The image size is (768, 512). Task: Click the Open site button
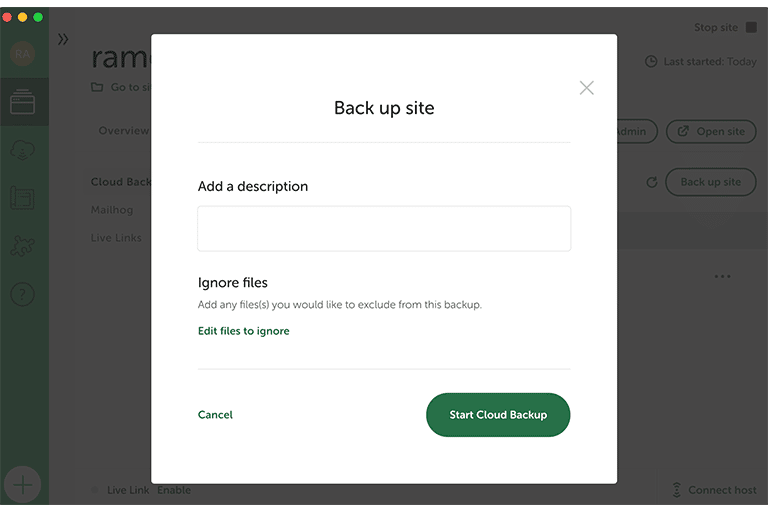click(711, 132)
